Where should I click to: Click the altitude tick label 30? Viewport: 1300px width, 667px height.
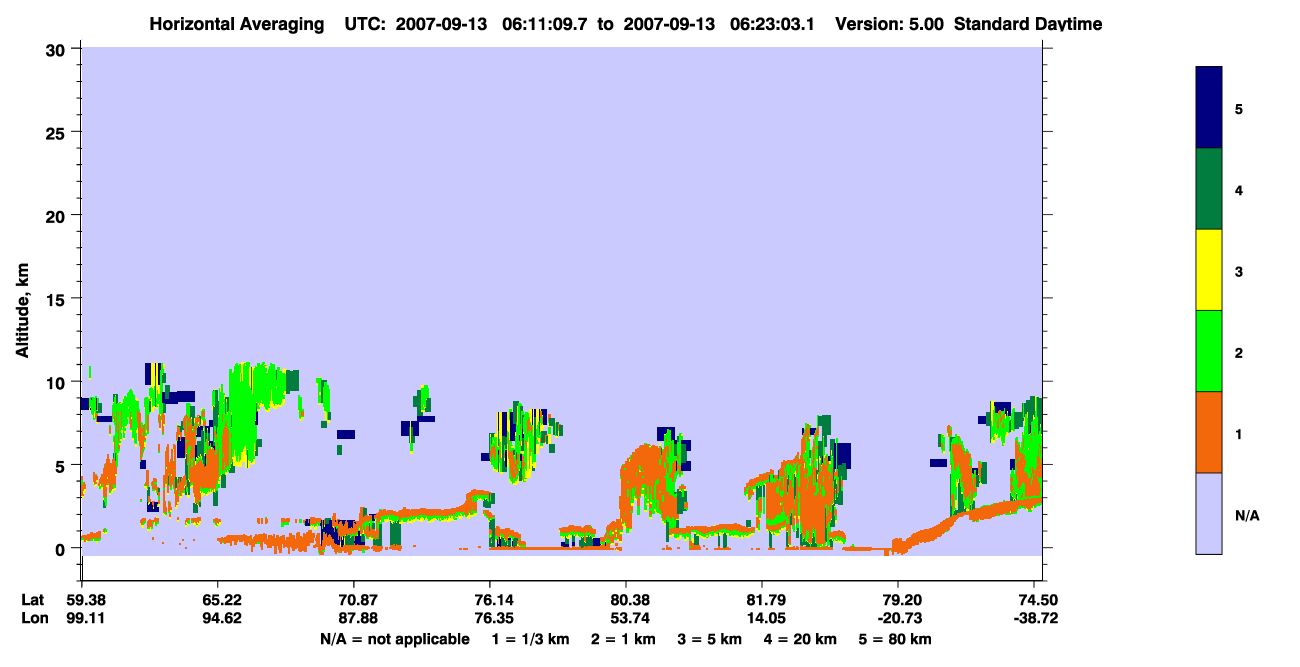click(58, 49)
